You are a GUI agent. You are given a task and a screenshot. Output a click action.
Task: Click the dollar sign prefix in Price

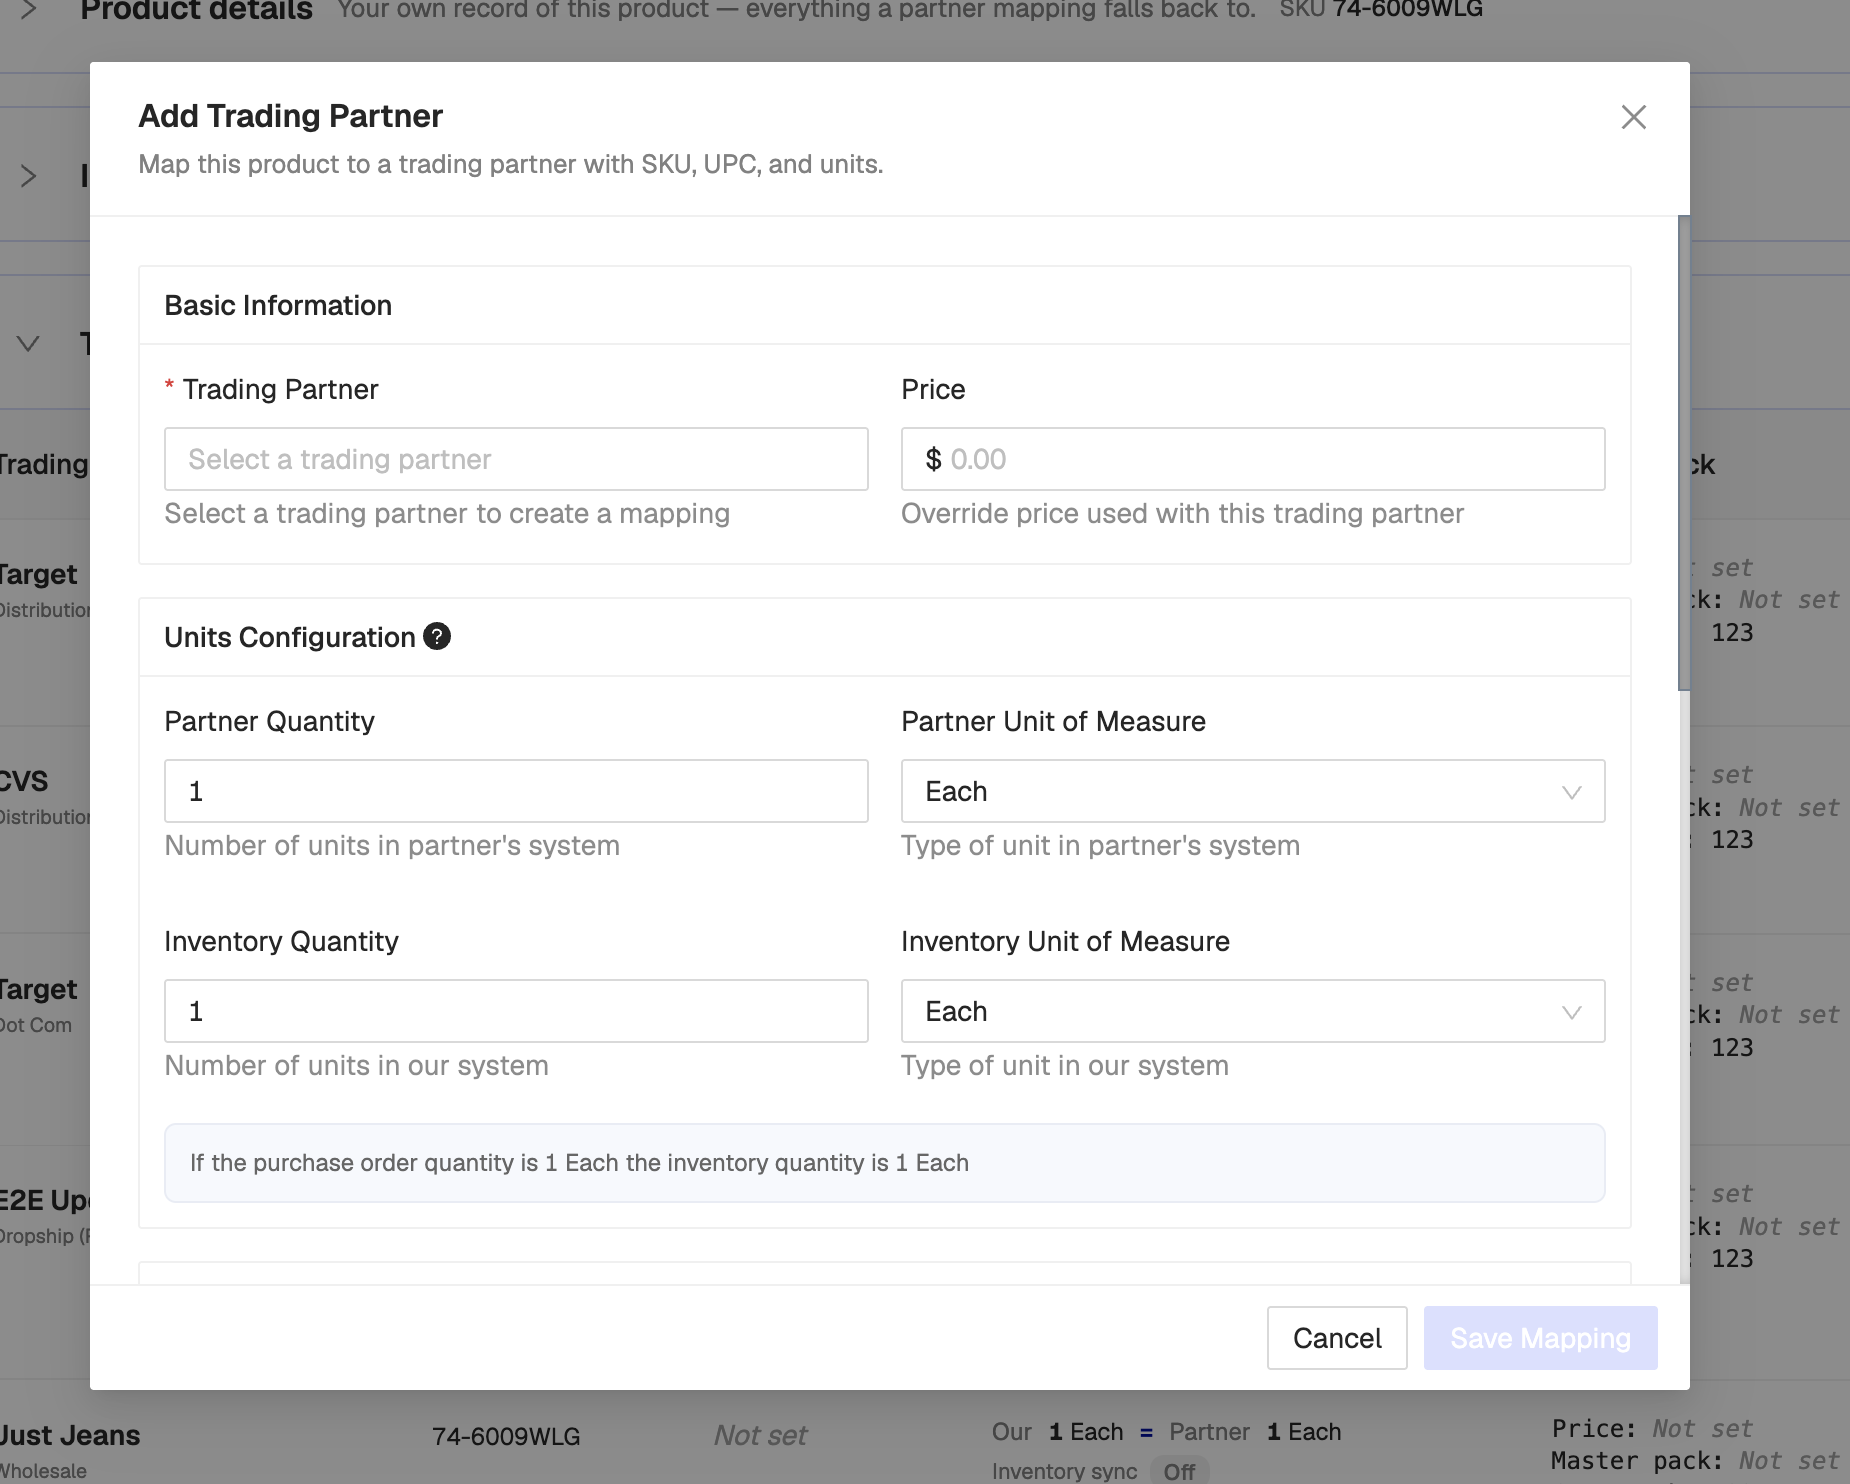click(x=933, y=459)
